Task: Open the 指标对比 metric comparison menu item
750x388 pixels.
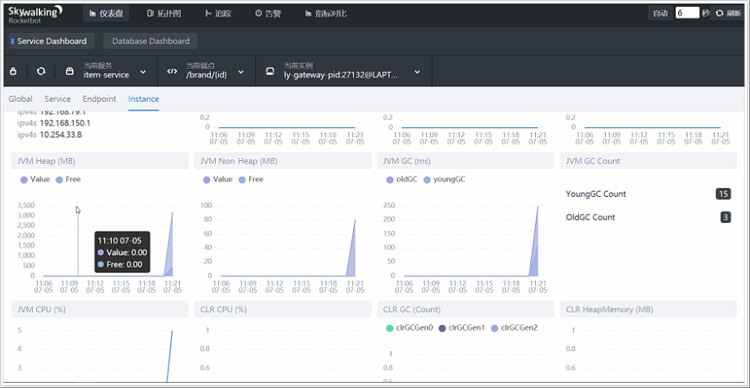Action: (326, 13)
